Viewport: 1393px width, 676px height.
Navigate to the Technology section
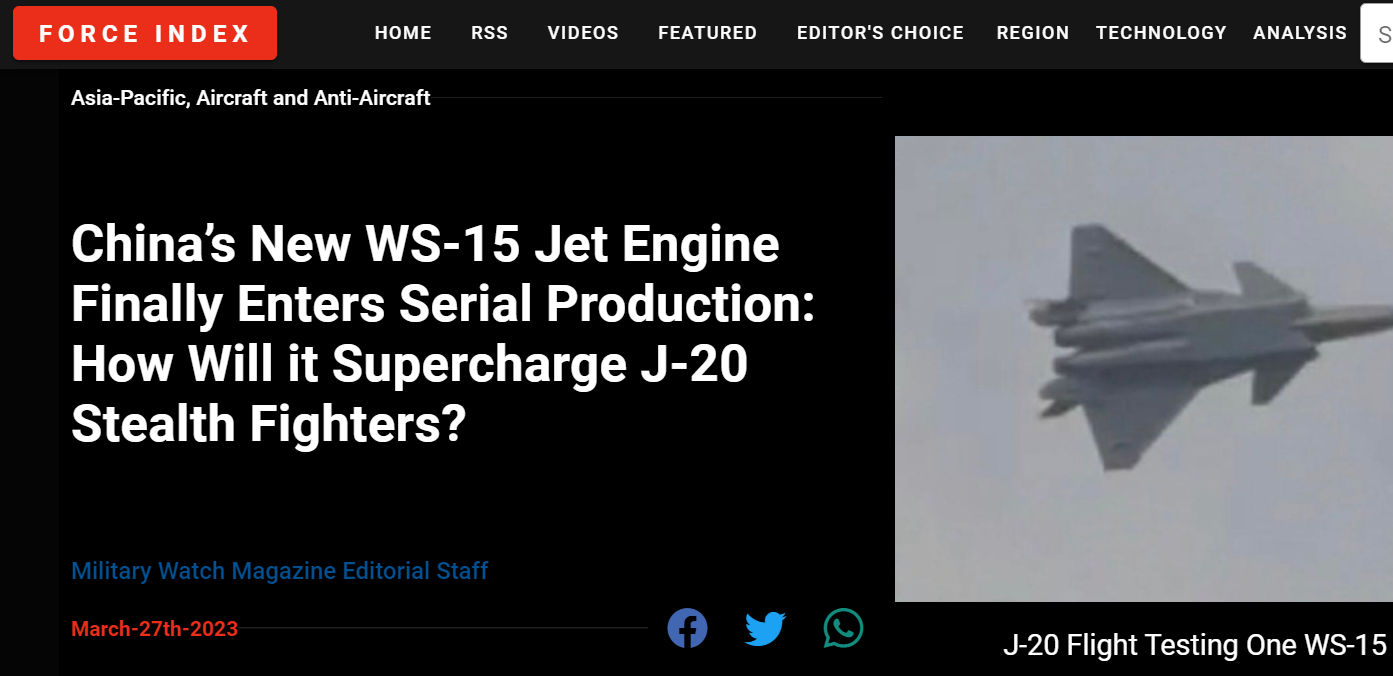(x=1161, y=33)
